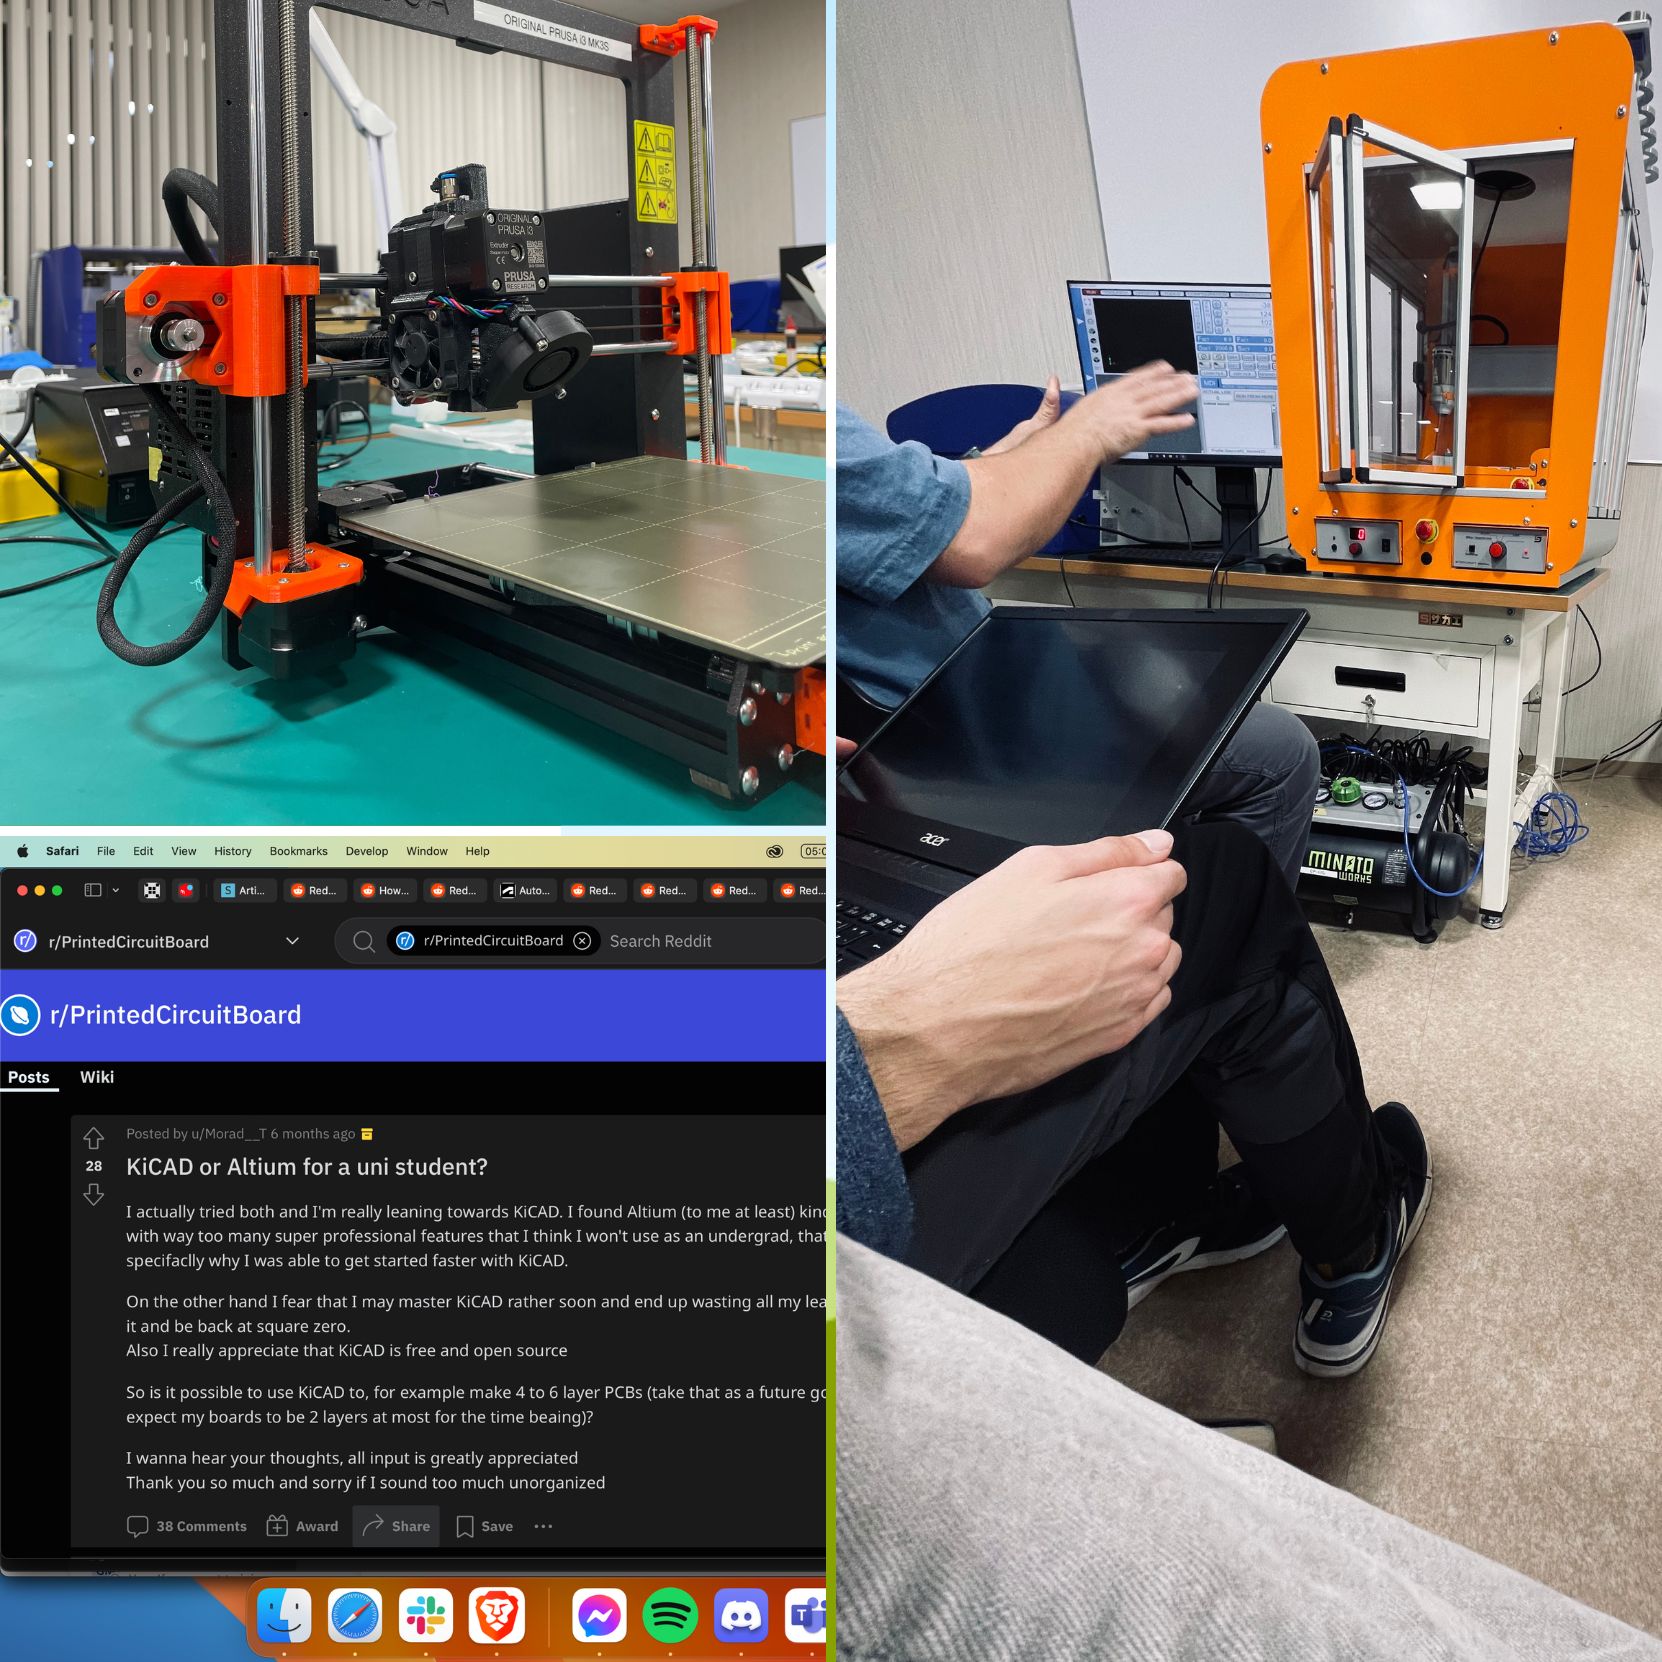This screenshot has width=1662, height=1662.
Task: Click the post score 28
Action: (94, 1166)
